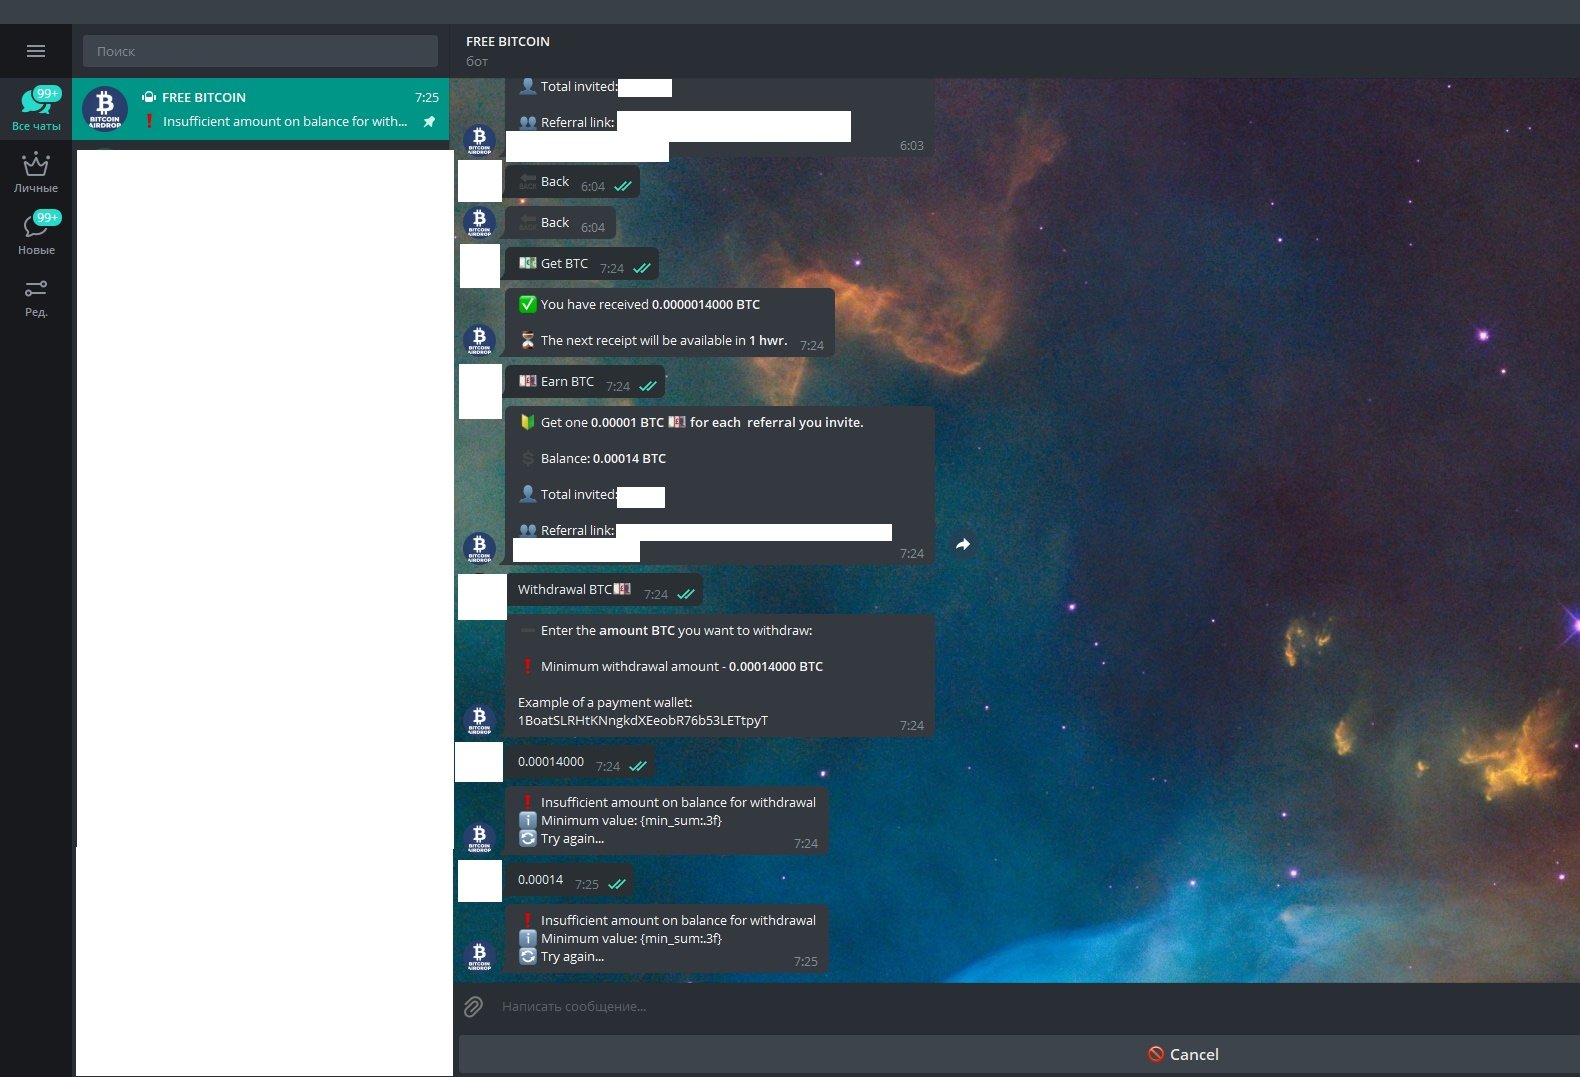Click the 99+ badge on Все чаты
This screenshot has width=1580, height=1077.
[47, 93]
